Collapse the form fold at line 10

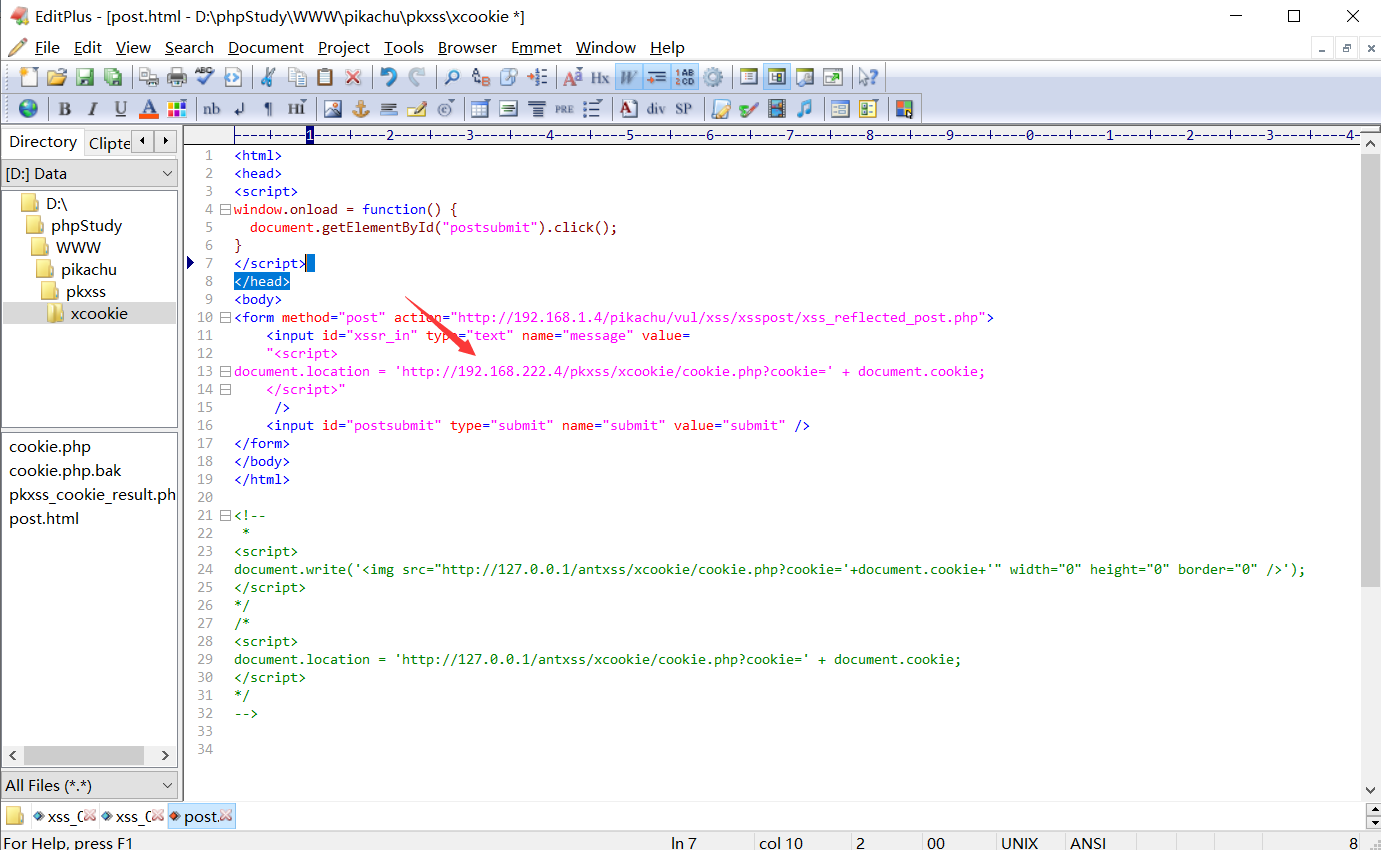[225, 318]
